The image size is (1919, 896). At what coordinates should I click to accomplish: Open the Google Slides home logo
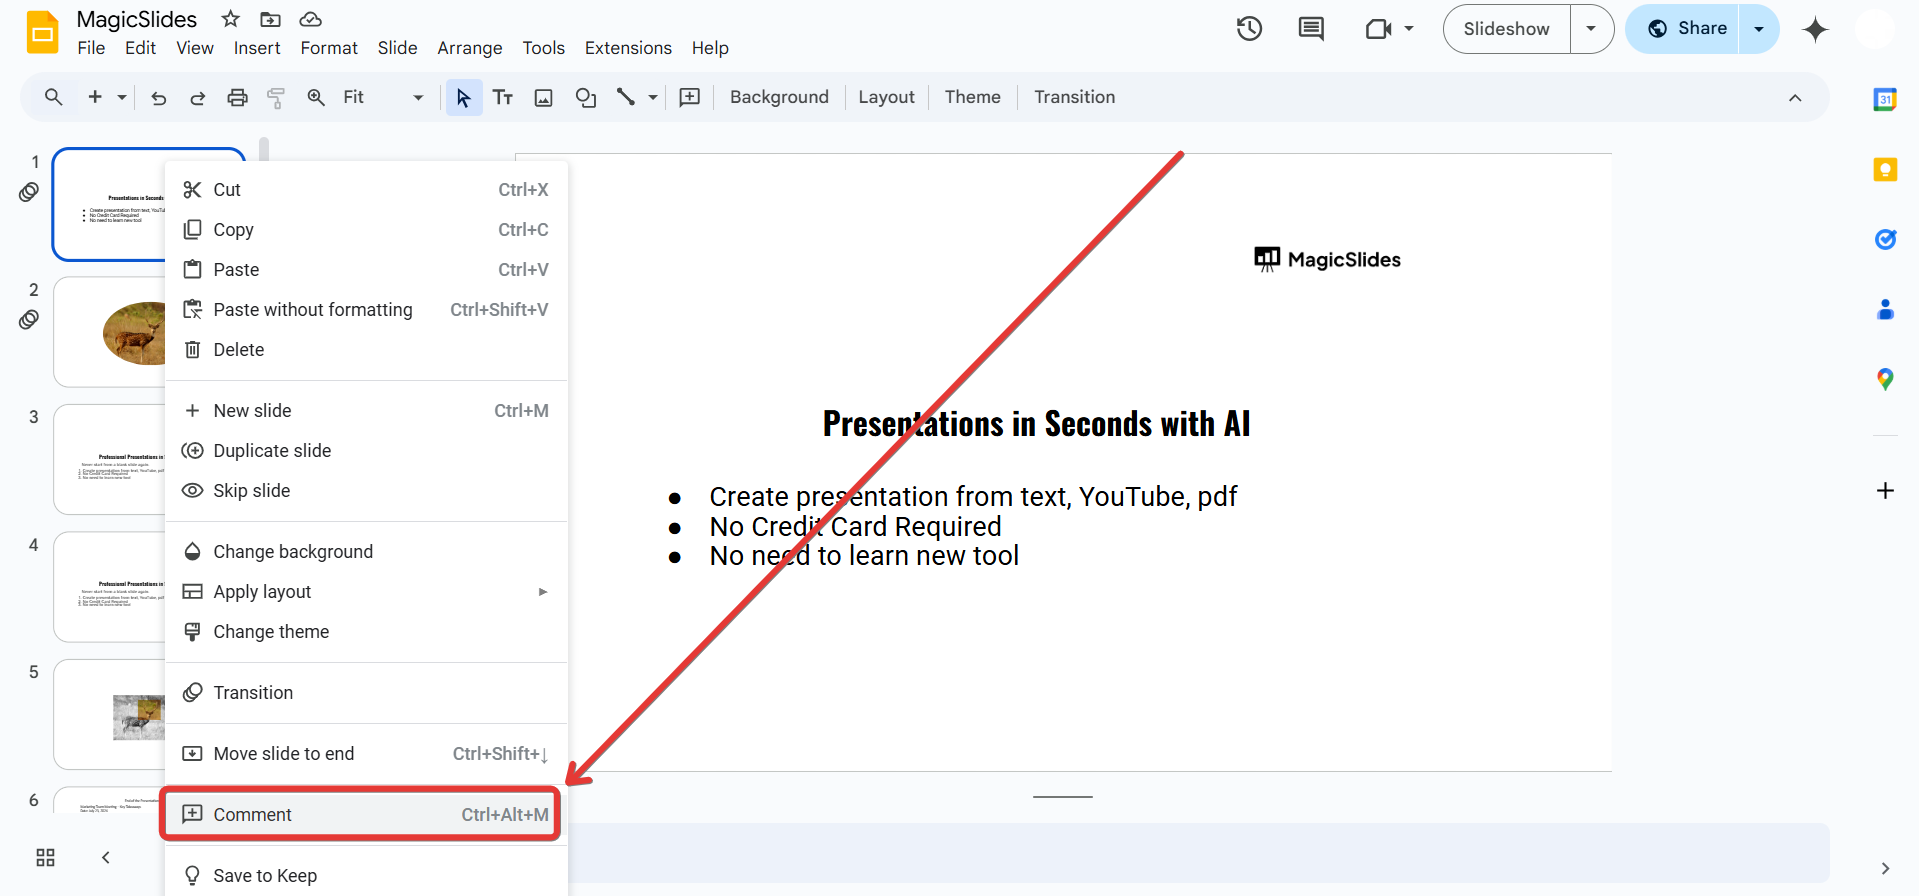pyautogui.click(x=42, y=32)
